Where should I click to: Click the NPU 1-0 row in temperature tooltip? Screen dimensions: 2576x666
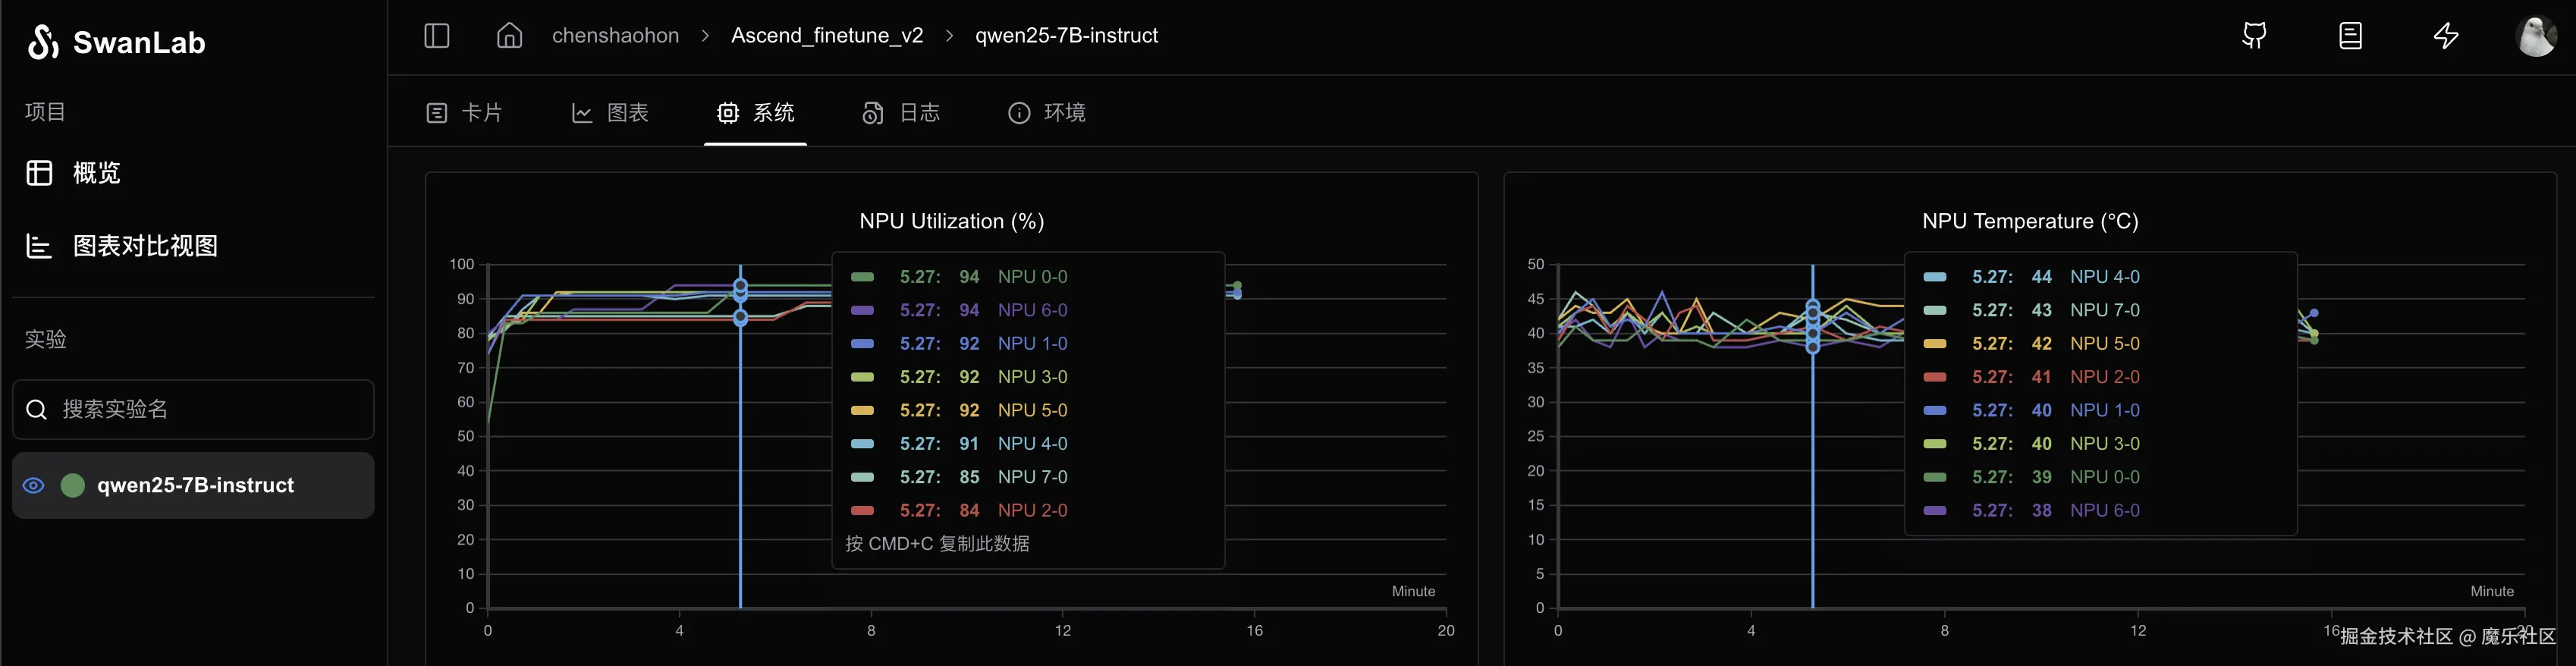pos(2031,410)
